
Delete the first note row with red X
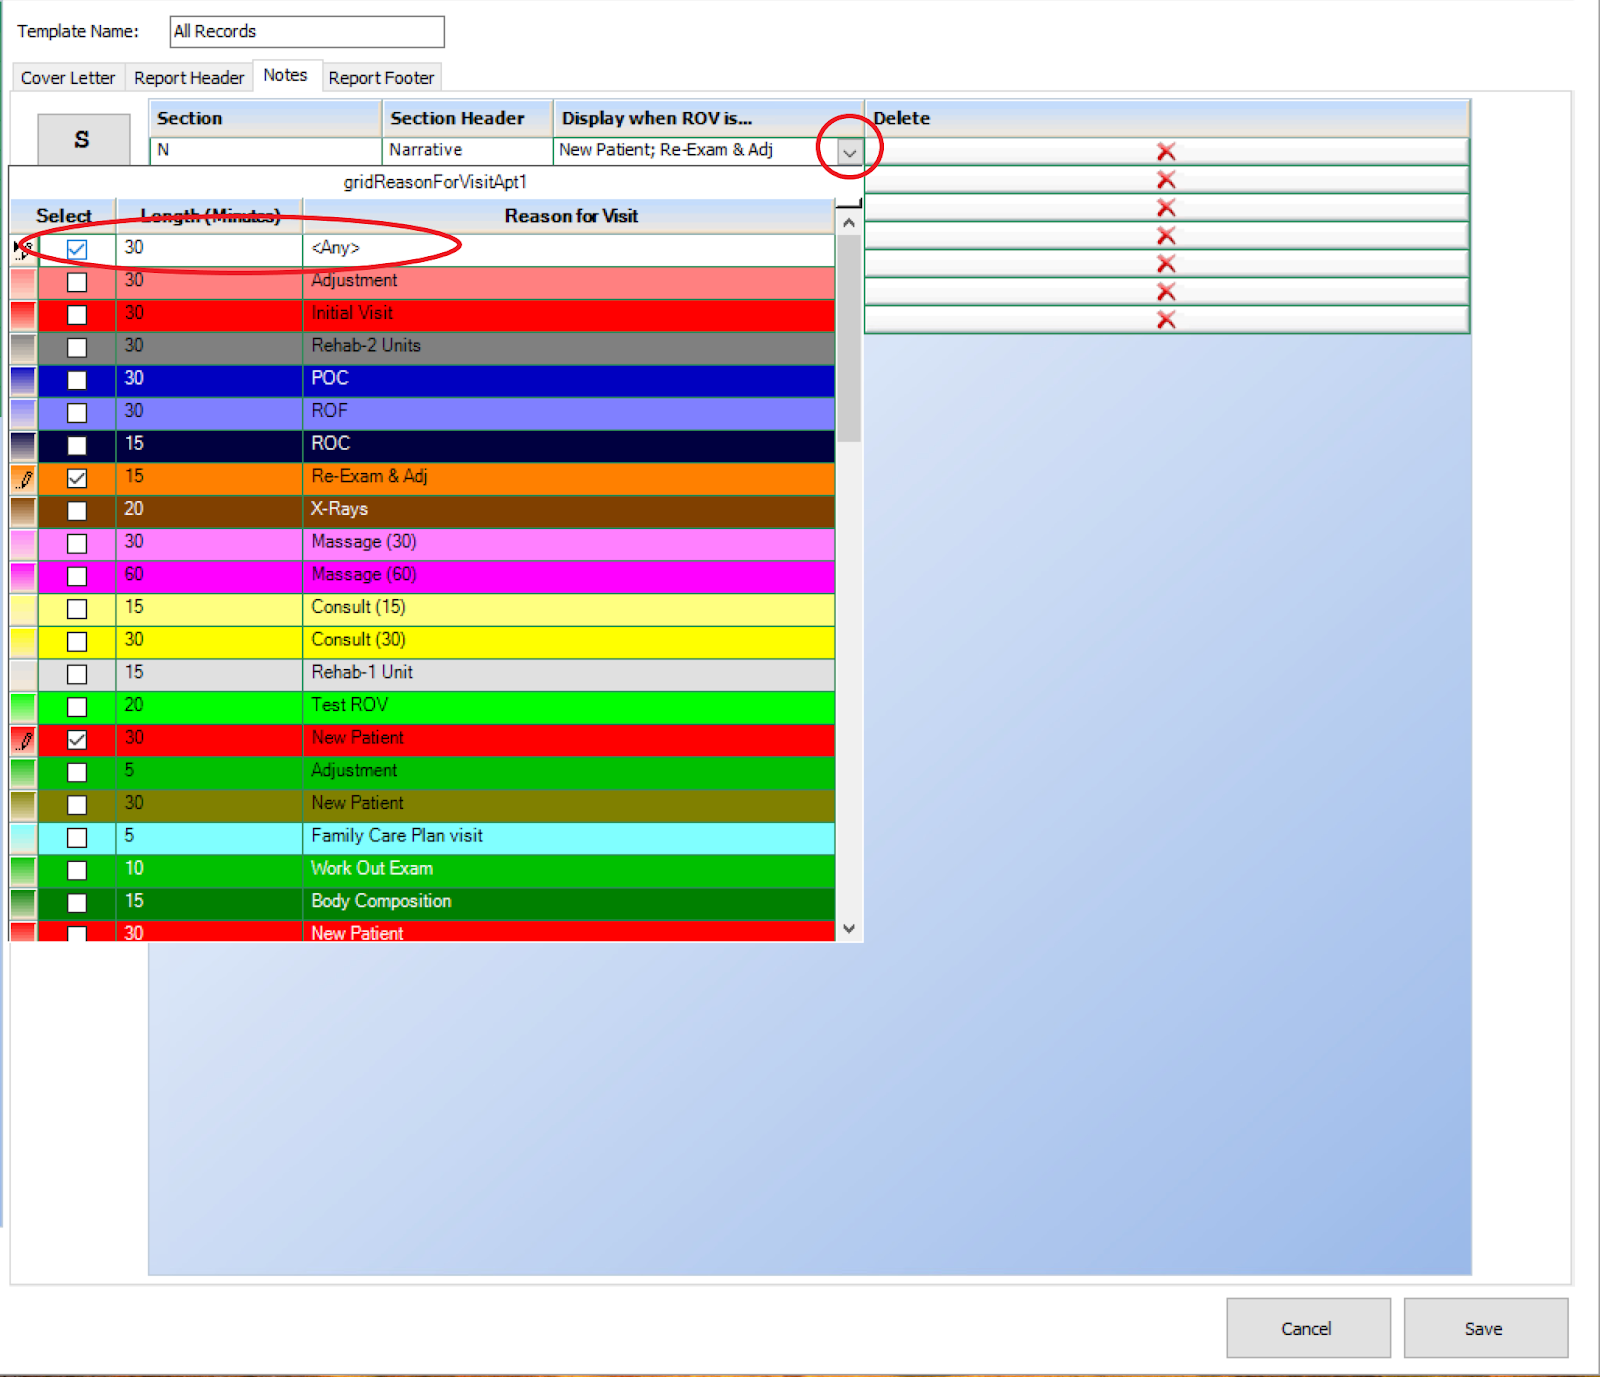coord(1166,152)
